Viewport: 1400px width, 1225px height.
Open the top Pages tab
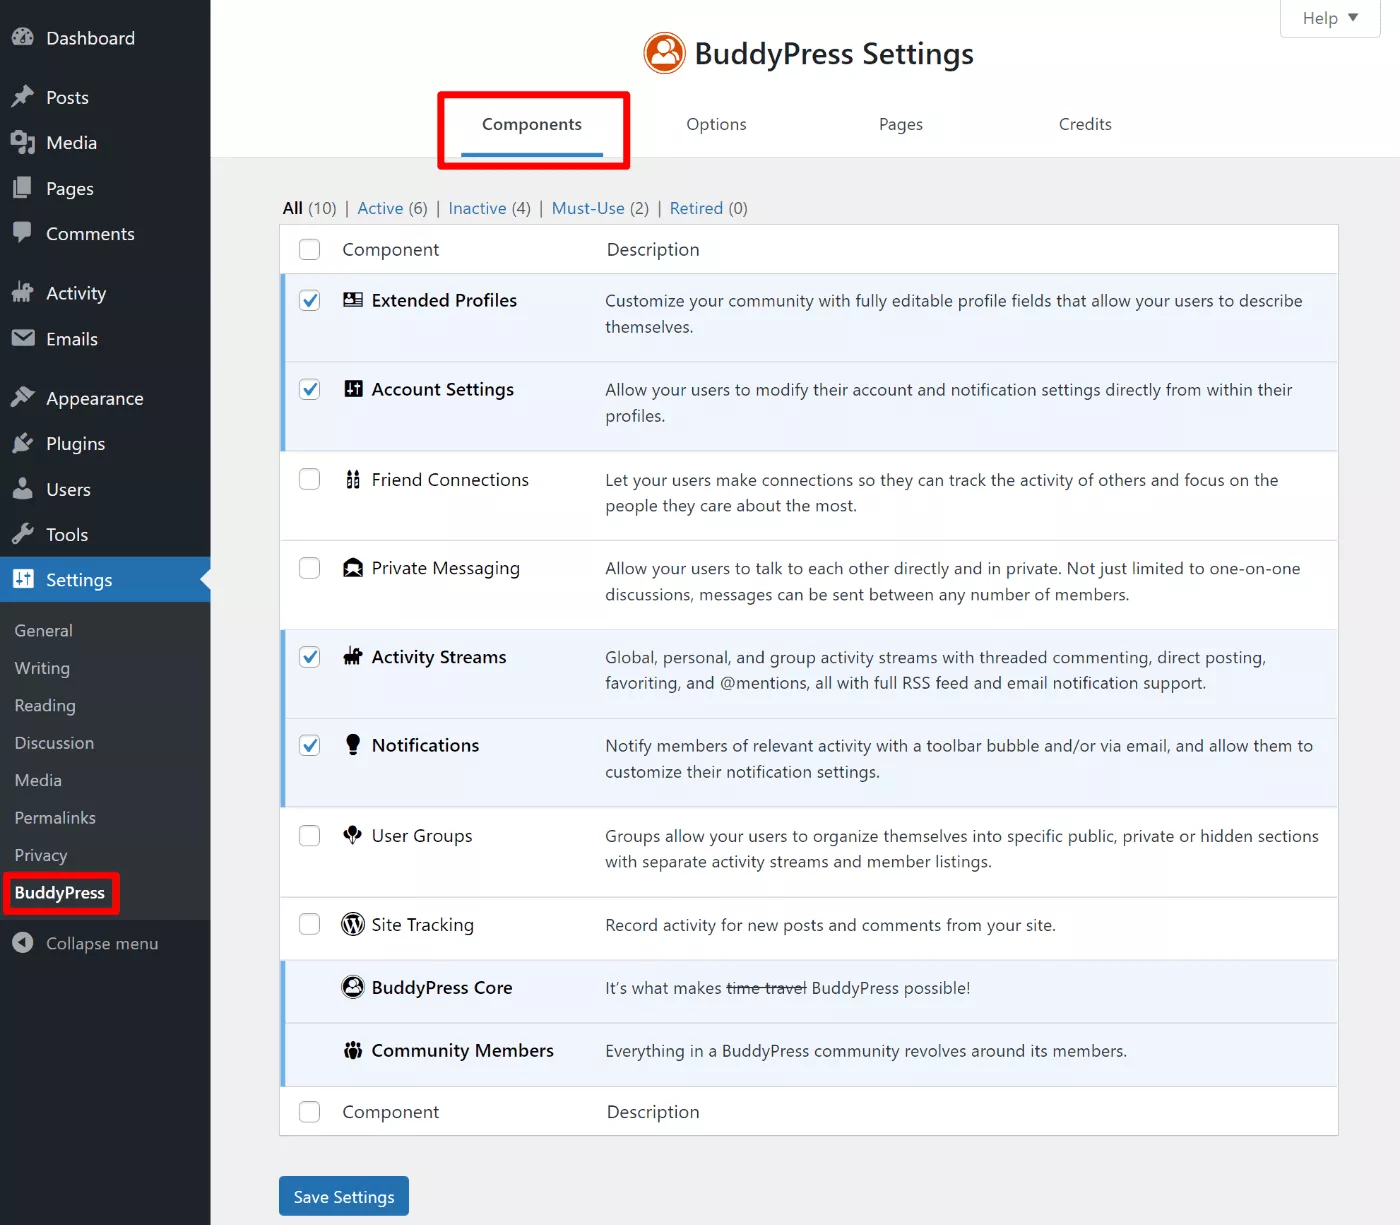[x=901, y=125]
